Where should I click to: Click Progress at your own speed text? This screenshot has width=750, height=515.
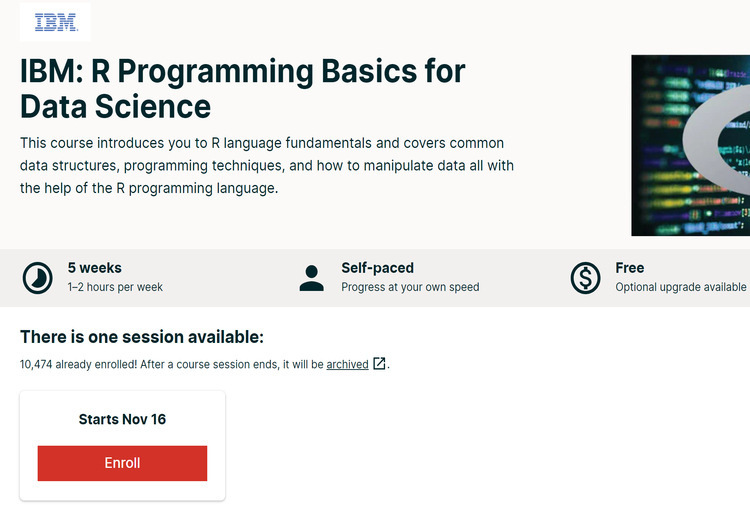point(410,287)
